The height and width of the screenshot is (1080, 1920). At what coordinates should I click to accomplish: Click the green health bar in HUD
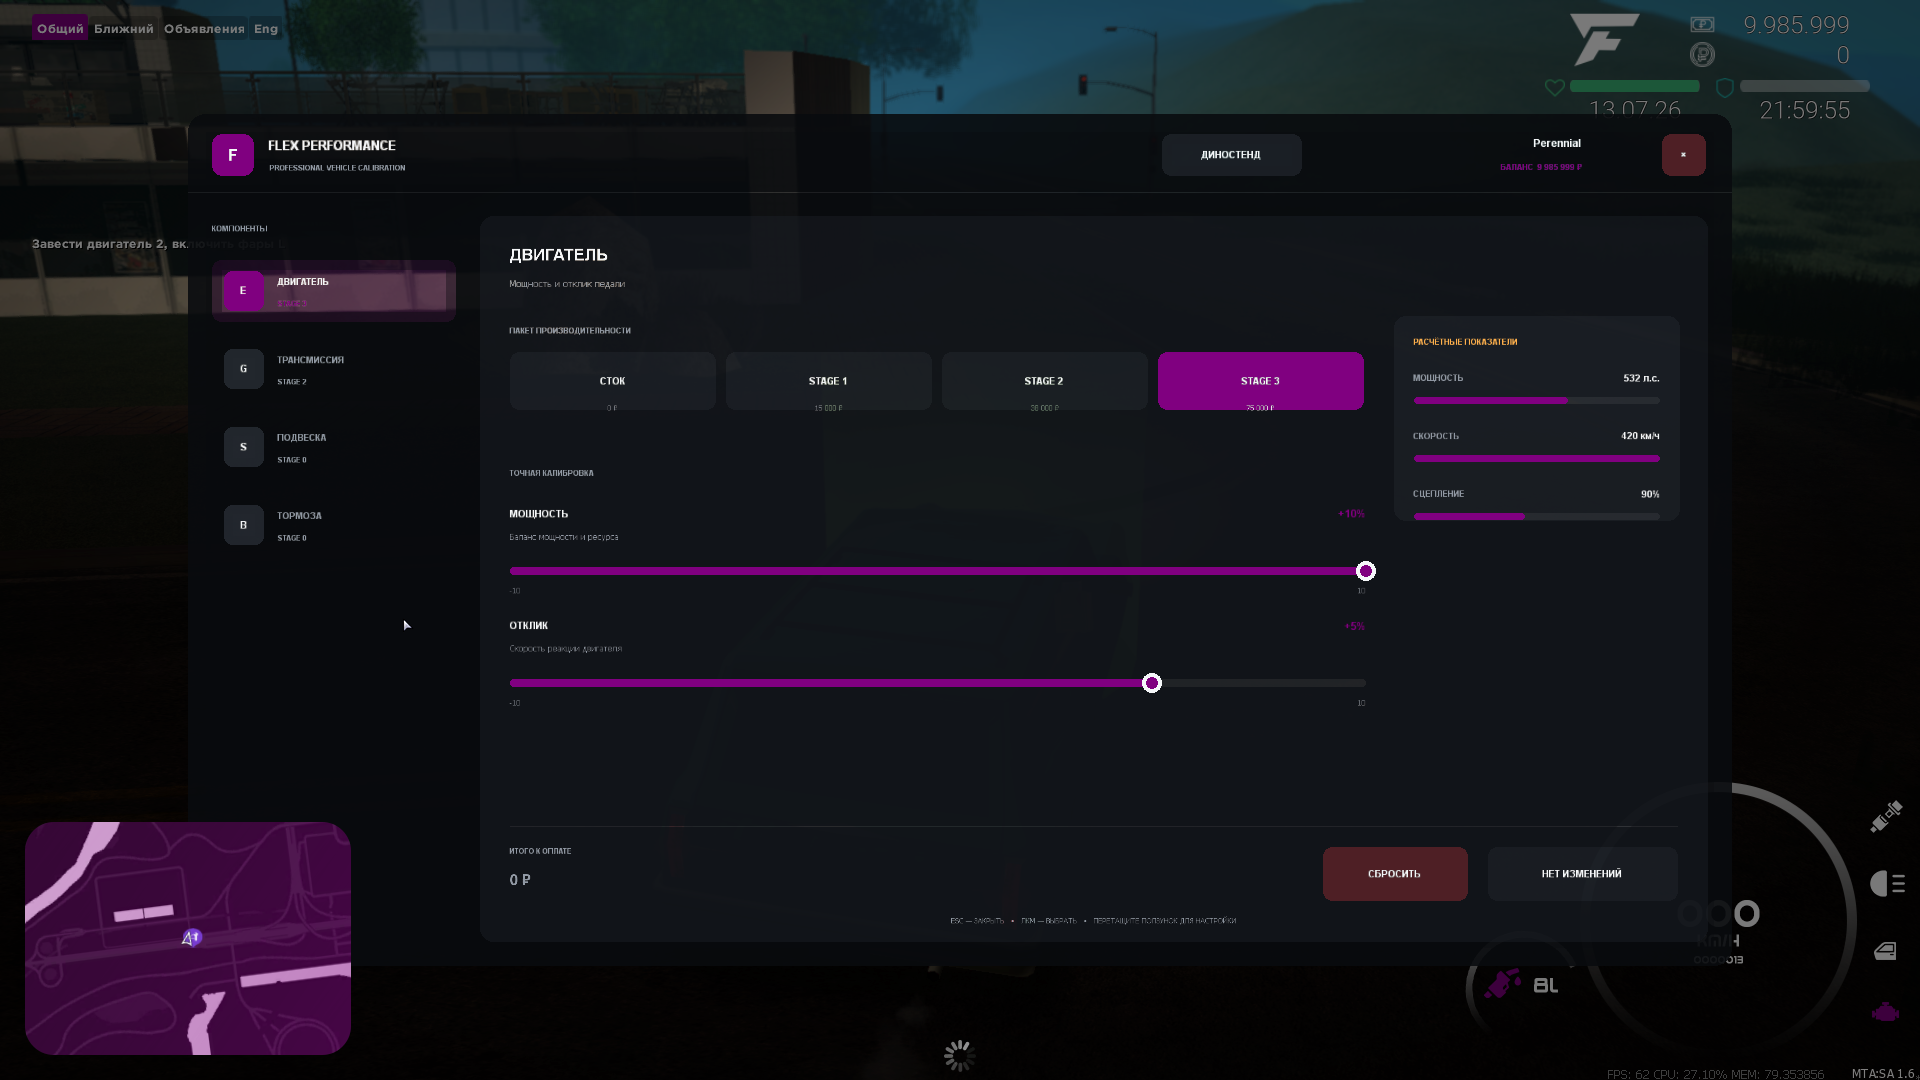(1634, 86)
